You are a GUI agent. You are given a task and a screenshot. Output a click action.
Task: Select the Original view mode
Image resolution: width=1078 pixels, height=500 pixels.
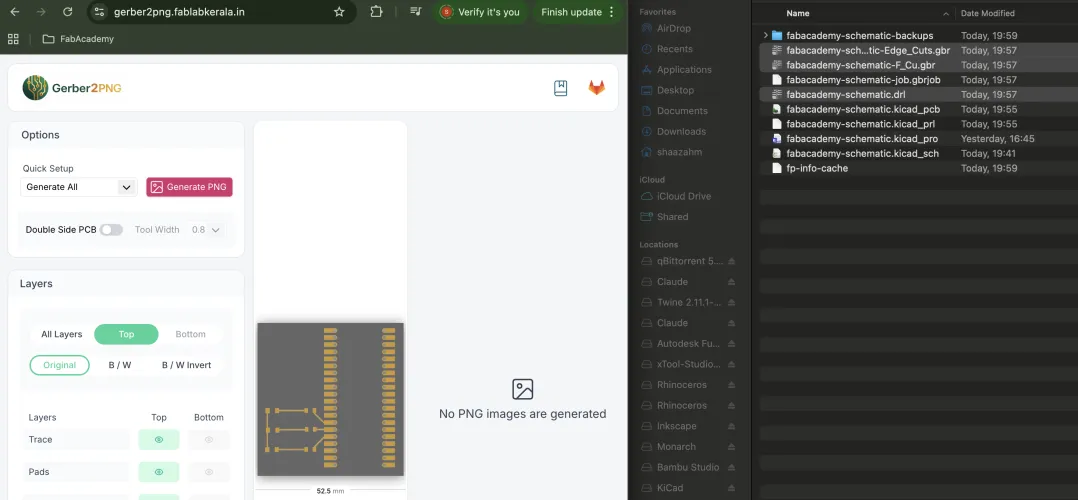point(60,365)
